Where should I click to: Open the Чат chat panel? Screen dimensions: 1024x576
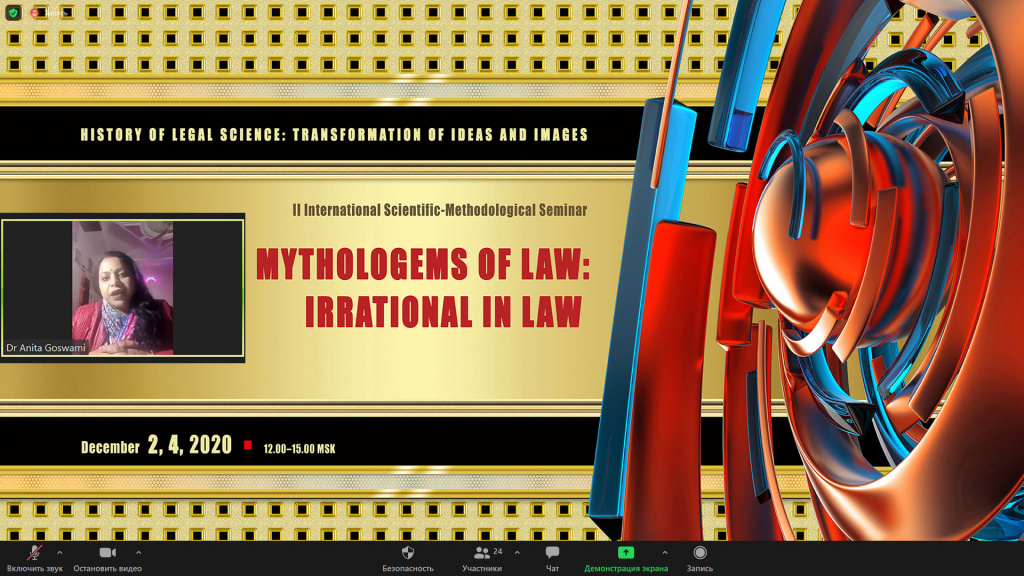pyautogui.click(x=552, y=552)
